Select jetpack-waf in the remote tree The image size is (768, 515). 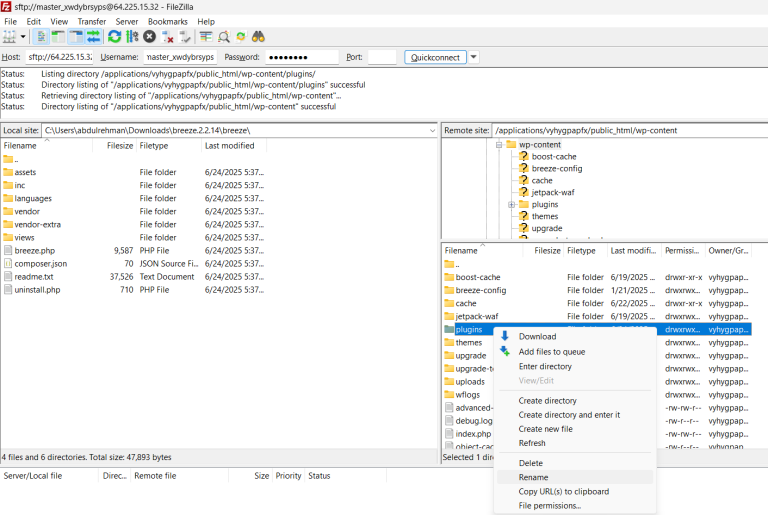click(552, 193)
